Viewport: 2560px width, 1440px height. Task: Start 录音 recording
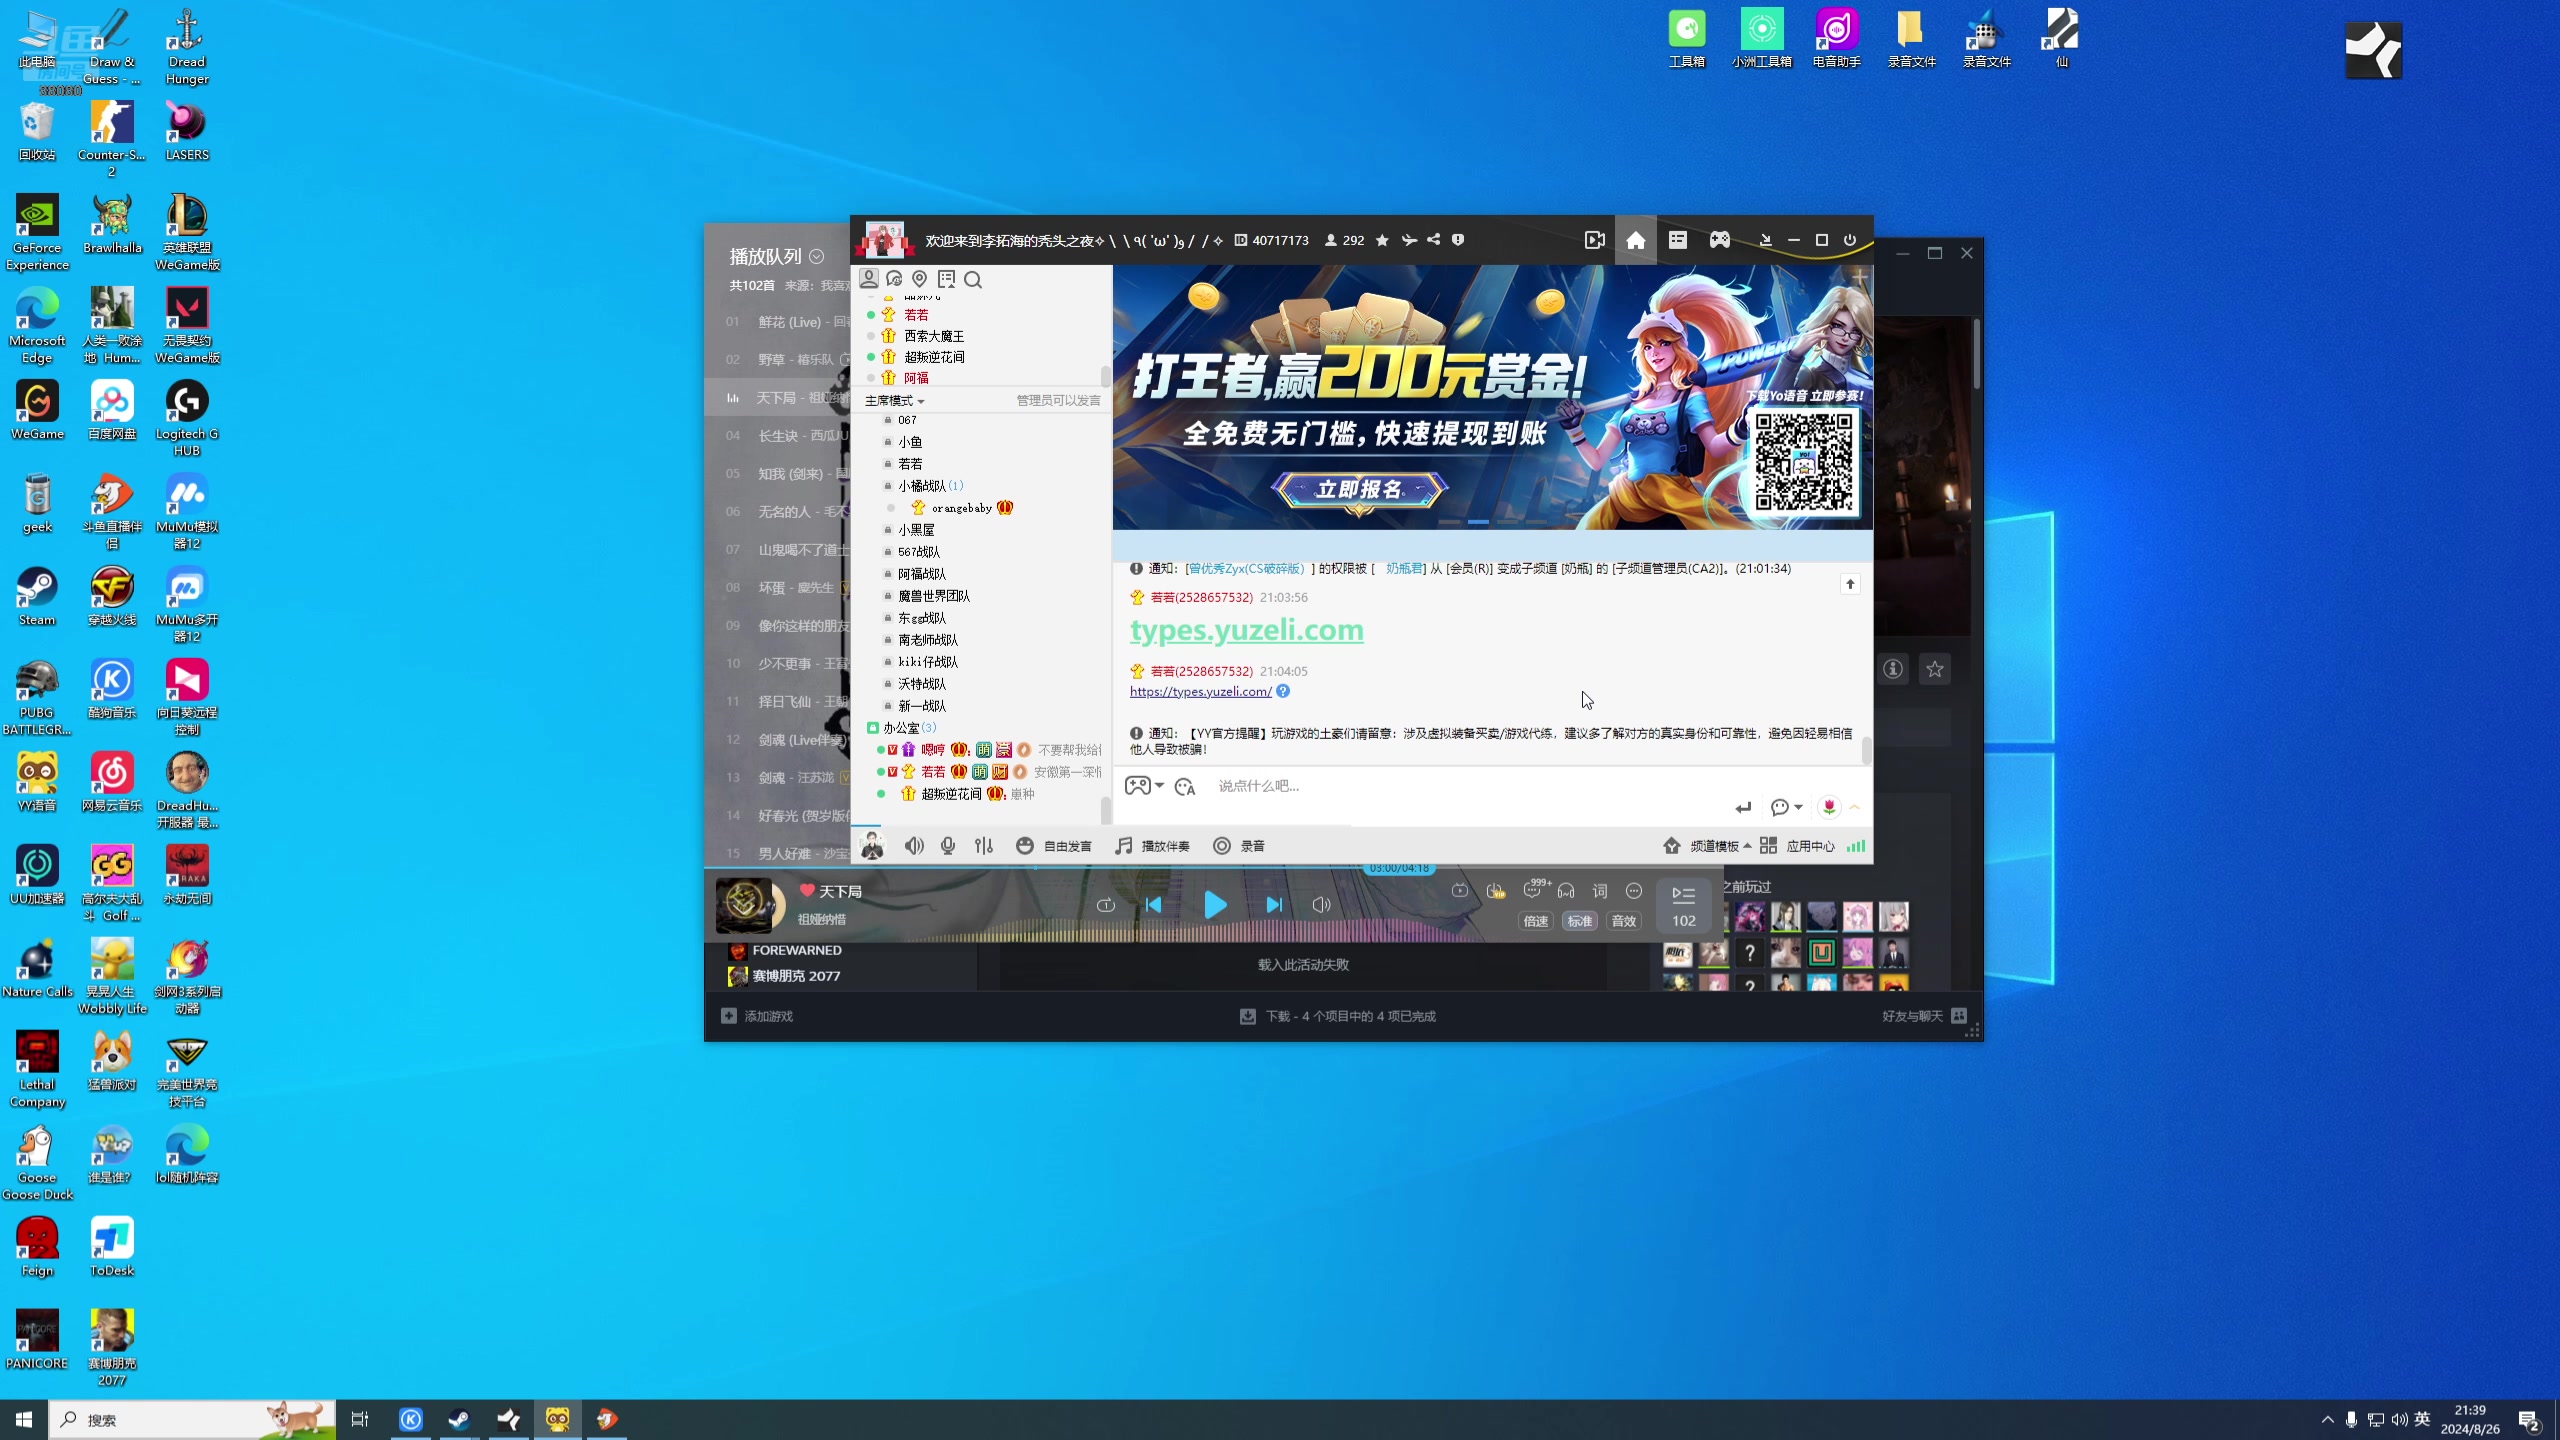point(1239,846)
